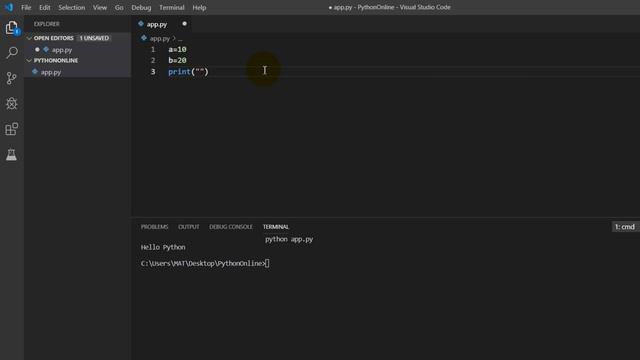Click line number 2 in gutter
640x360 pixels.
pyautogui.click(x=153, y=60)
